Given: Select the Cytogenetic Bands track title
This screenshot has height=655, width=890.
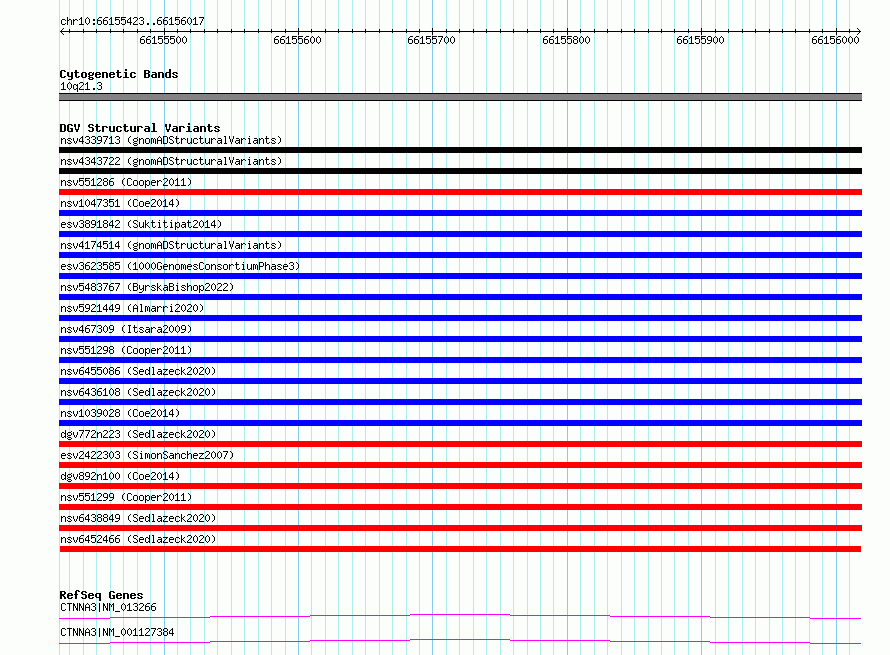Looking at the screenshot, I should (x=119, y=74).
